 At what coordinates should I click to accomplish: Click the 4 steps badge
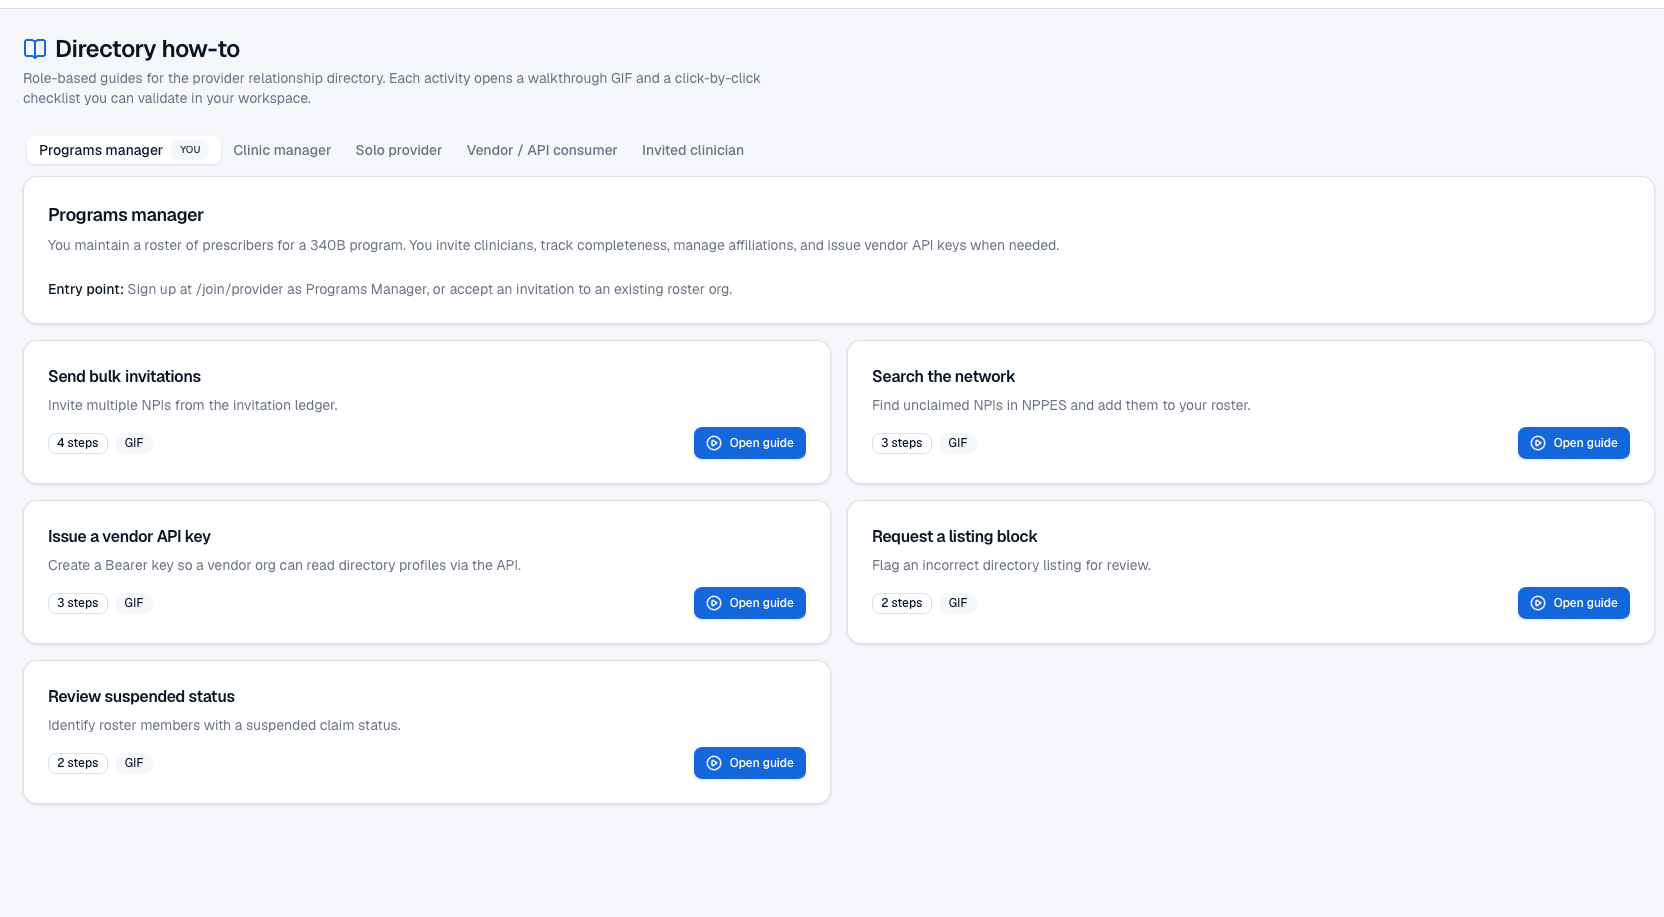coord(78,443)
